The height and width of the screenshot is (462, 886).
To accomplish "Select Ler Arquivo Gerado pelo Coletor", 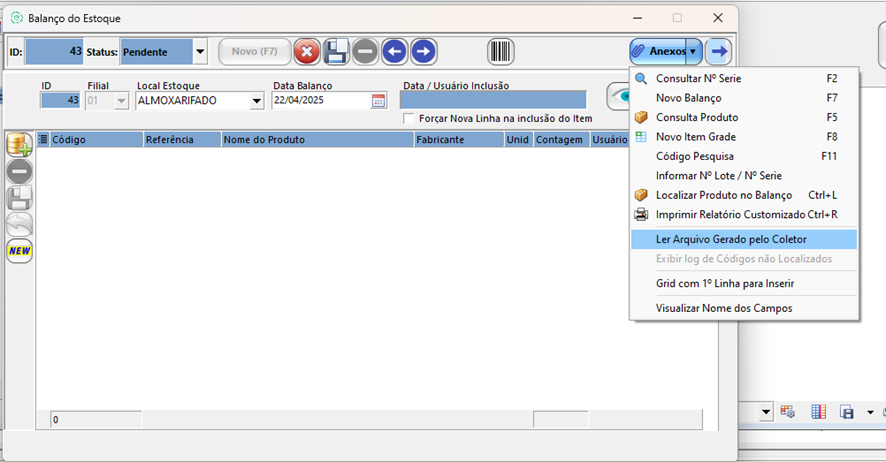I will click(744, 239).
